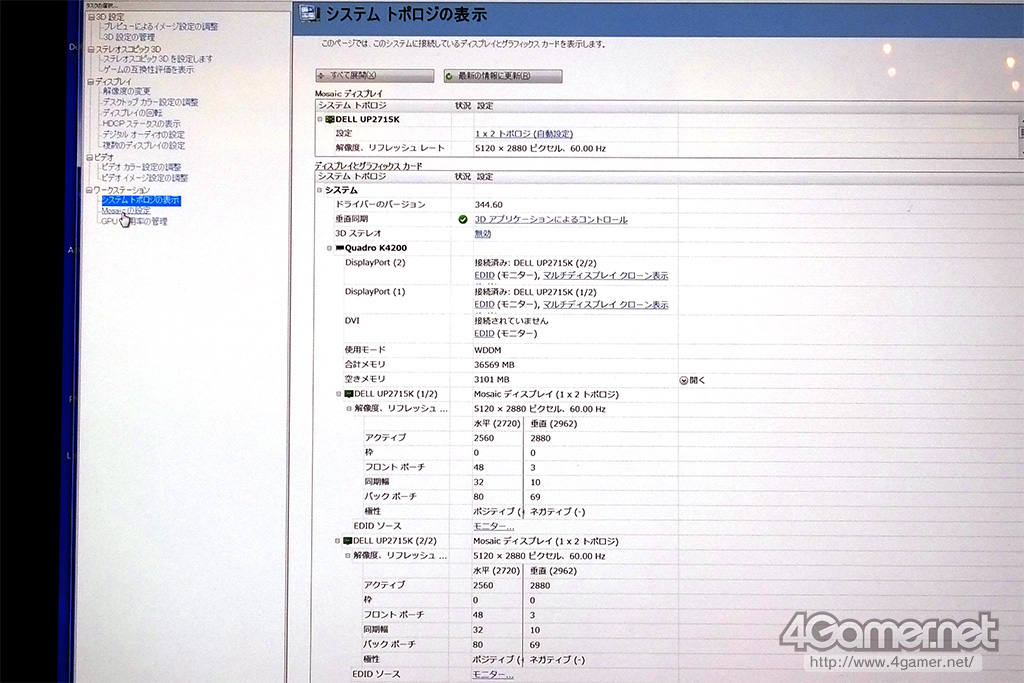The height and width of the screenshot is (683, 1024).
Task: Click the すべて展開(X) button
Action: (375, 76)
